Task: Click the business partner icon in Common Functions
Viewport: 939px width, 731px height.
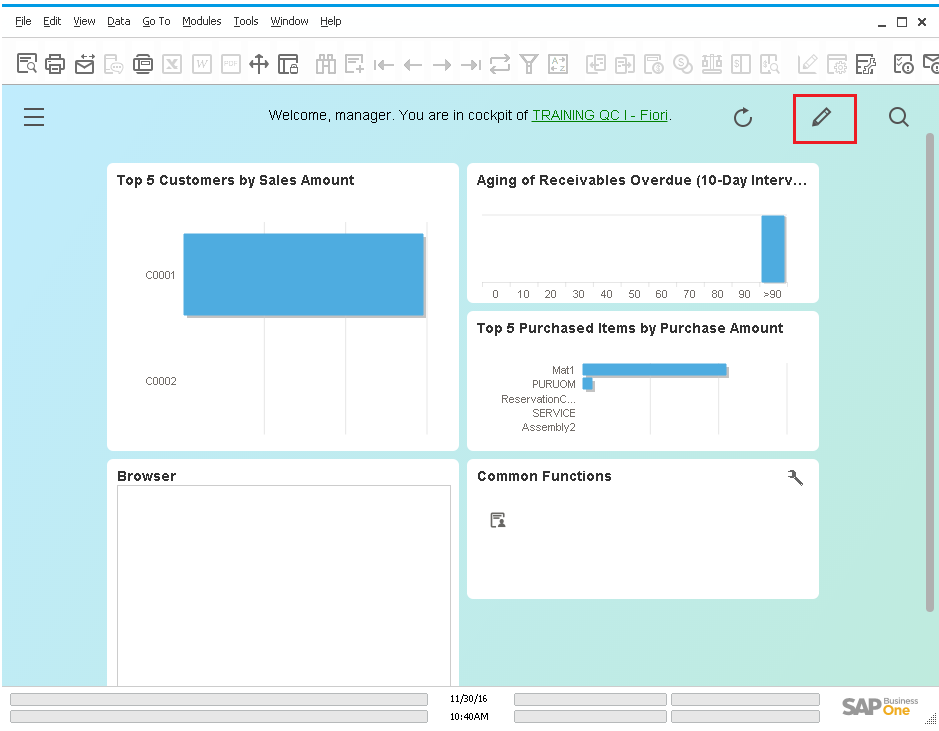Action: tap(498, 519)
